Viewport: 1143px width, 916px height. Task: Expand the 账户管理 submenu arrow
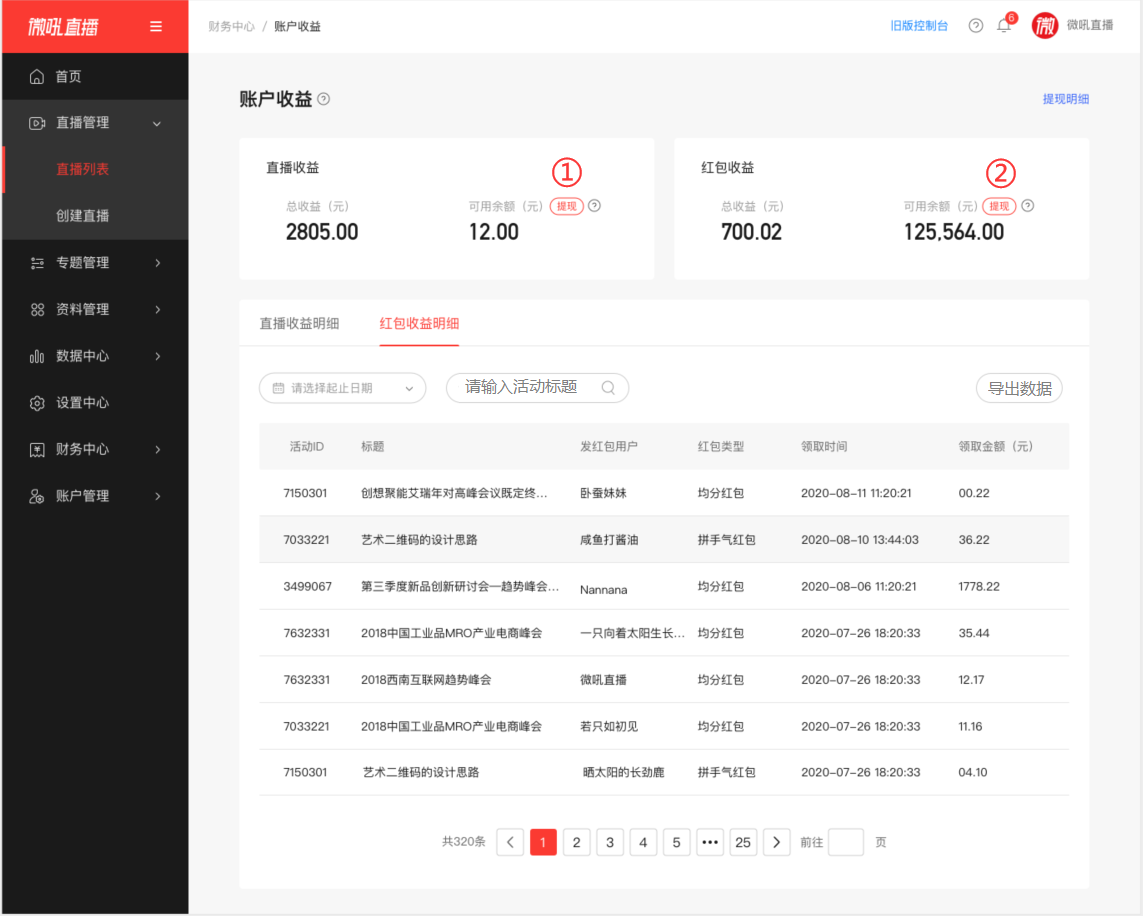click(157, 496)
